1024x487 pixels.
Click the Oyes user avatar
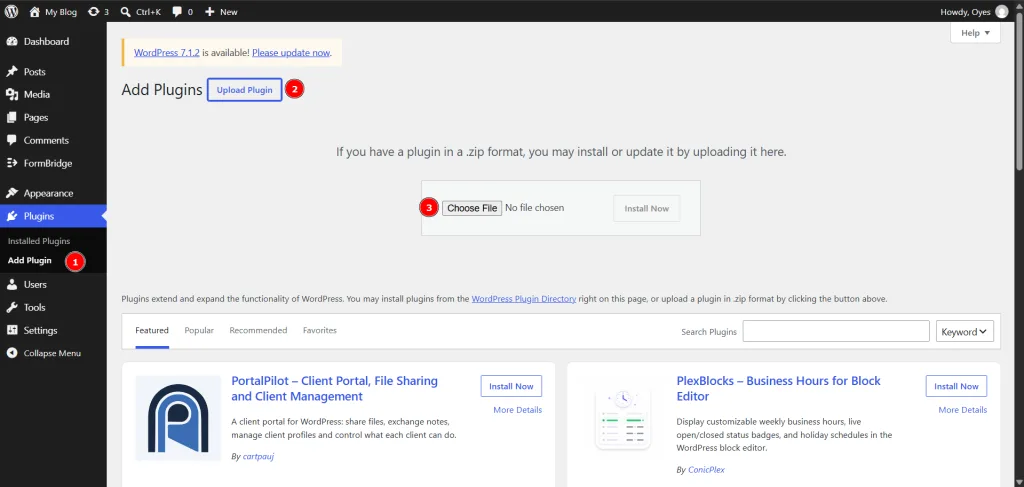(1002, 12)
